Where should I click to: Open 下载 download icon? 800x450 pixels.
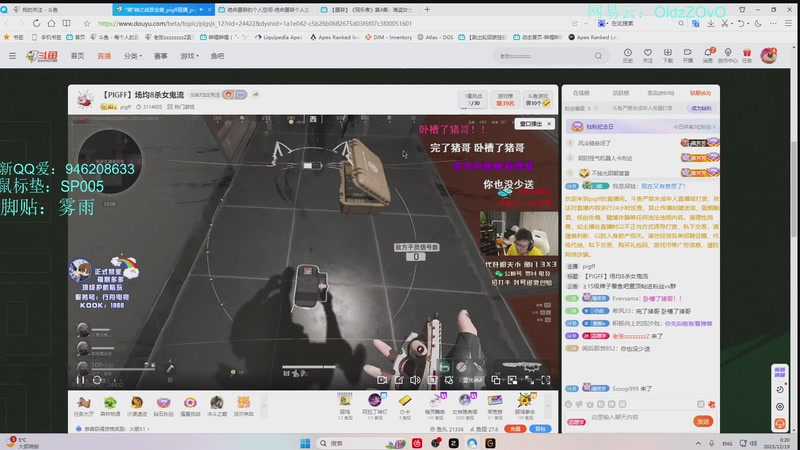point(667,56)
